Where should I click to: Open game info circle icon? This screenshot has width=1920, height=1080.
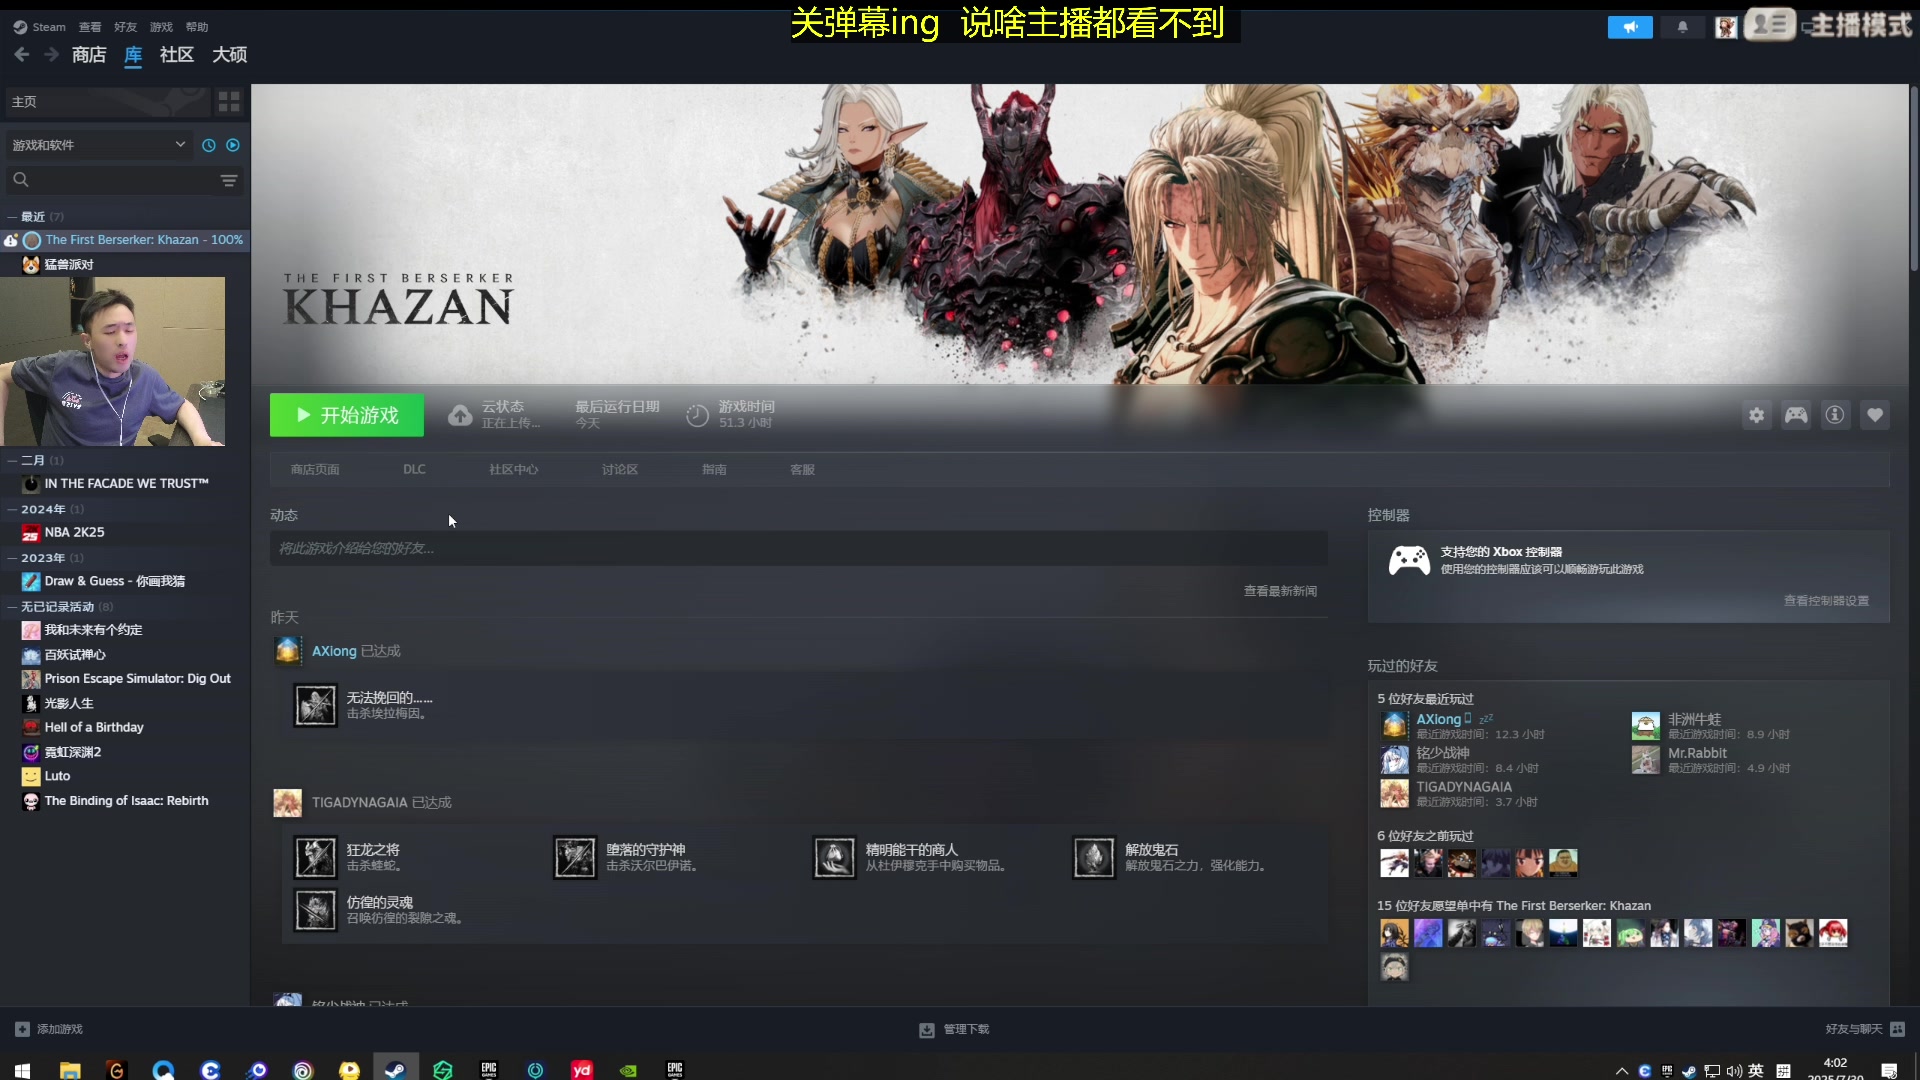tap(1835, 415)
